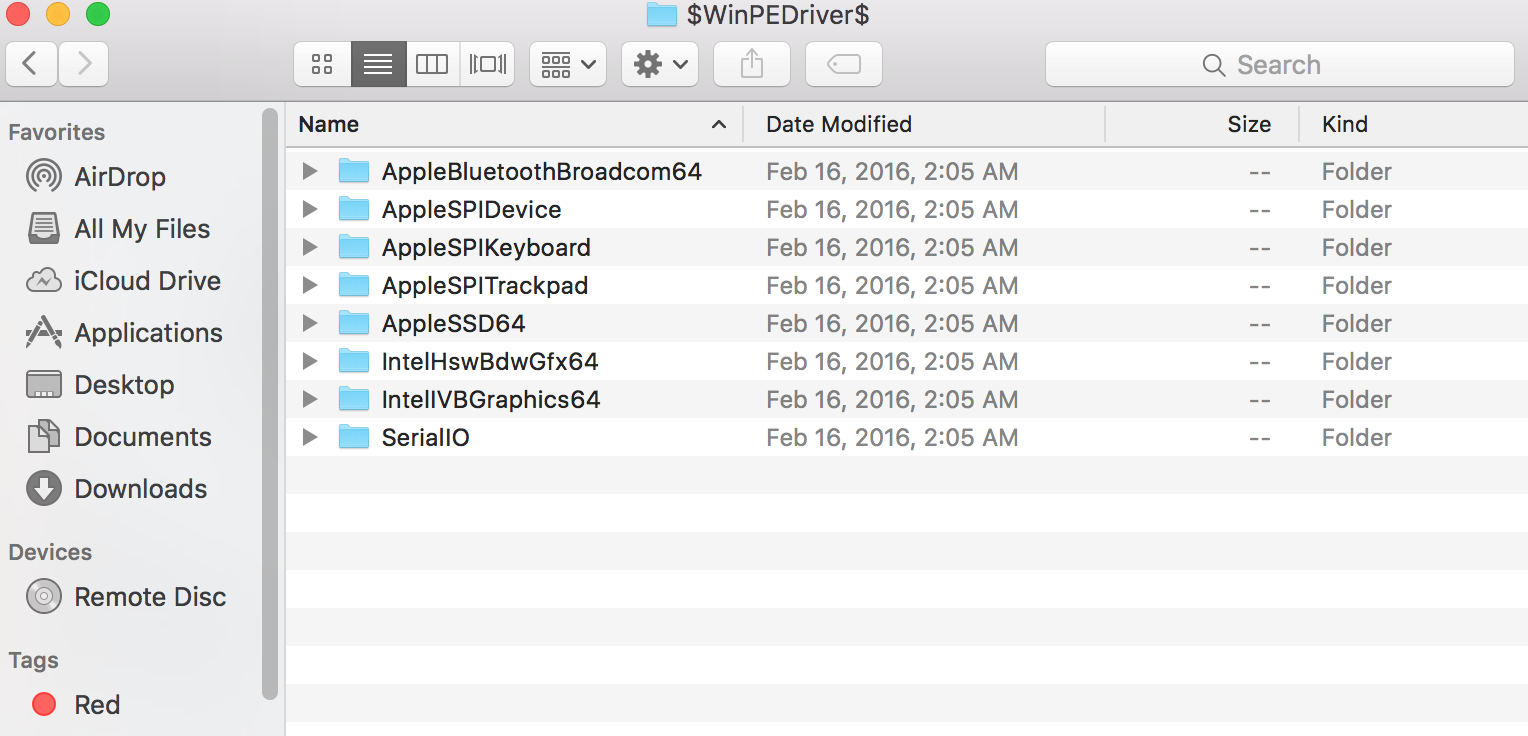Select the AppleSPIKeyboard folder icon
This screenshot has width=1528, height=736.
[354, 247]
